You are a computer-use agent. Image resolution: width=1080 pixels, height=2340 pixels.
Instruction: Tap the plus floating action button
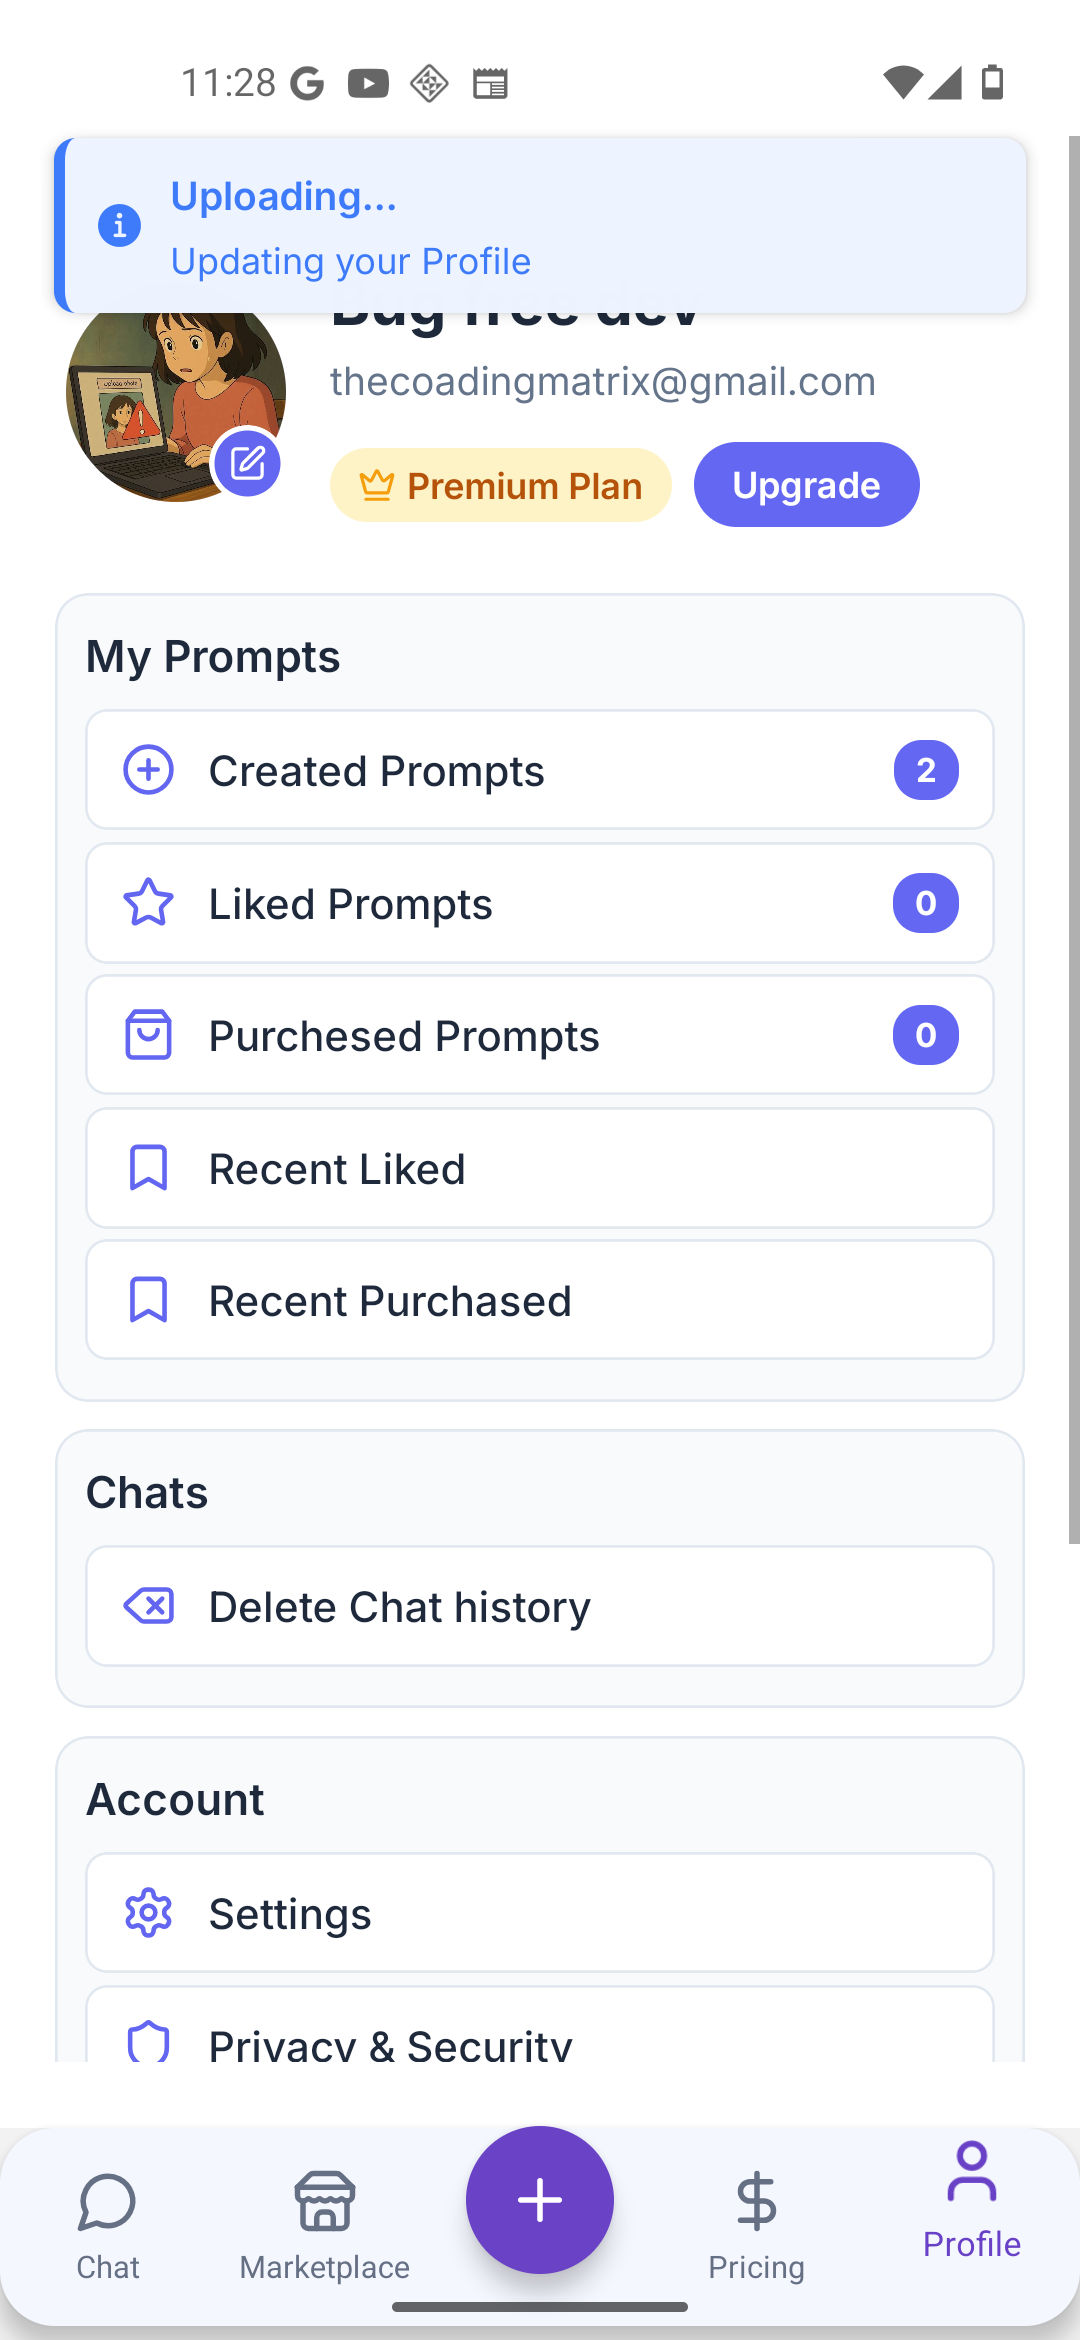pos(540,2200)
